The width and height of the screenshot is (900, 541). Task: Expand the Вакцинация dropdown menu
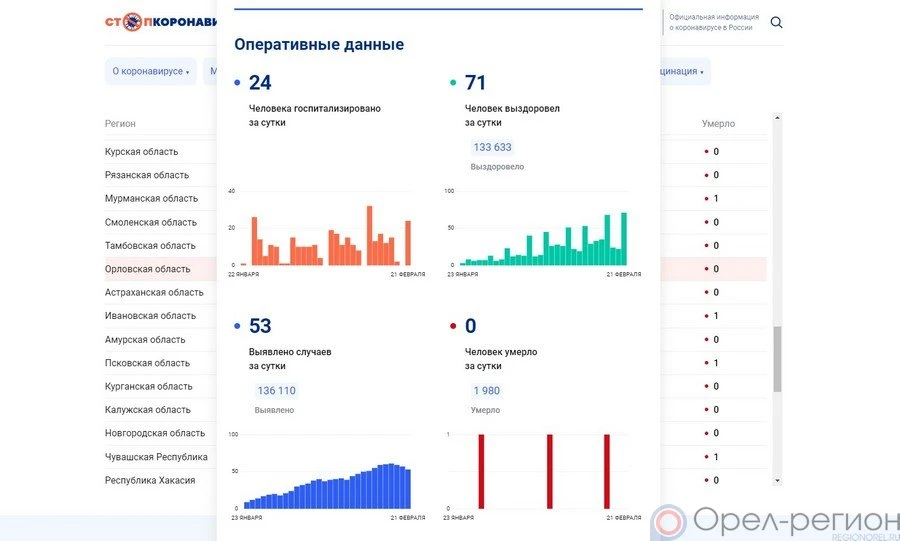[682, 72]
